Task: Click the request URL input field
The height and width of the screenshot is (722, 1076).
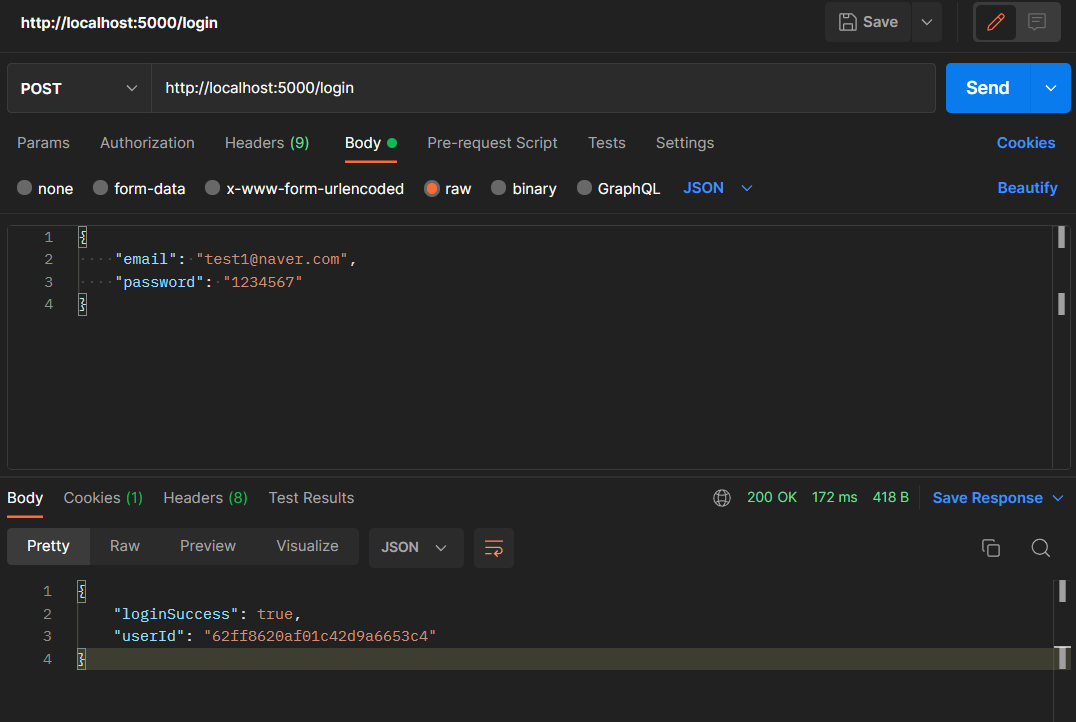Action: coord(543,89)
